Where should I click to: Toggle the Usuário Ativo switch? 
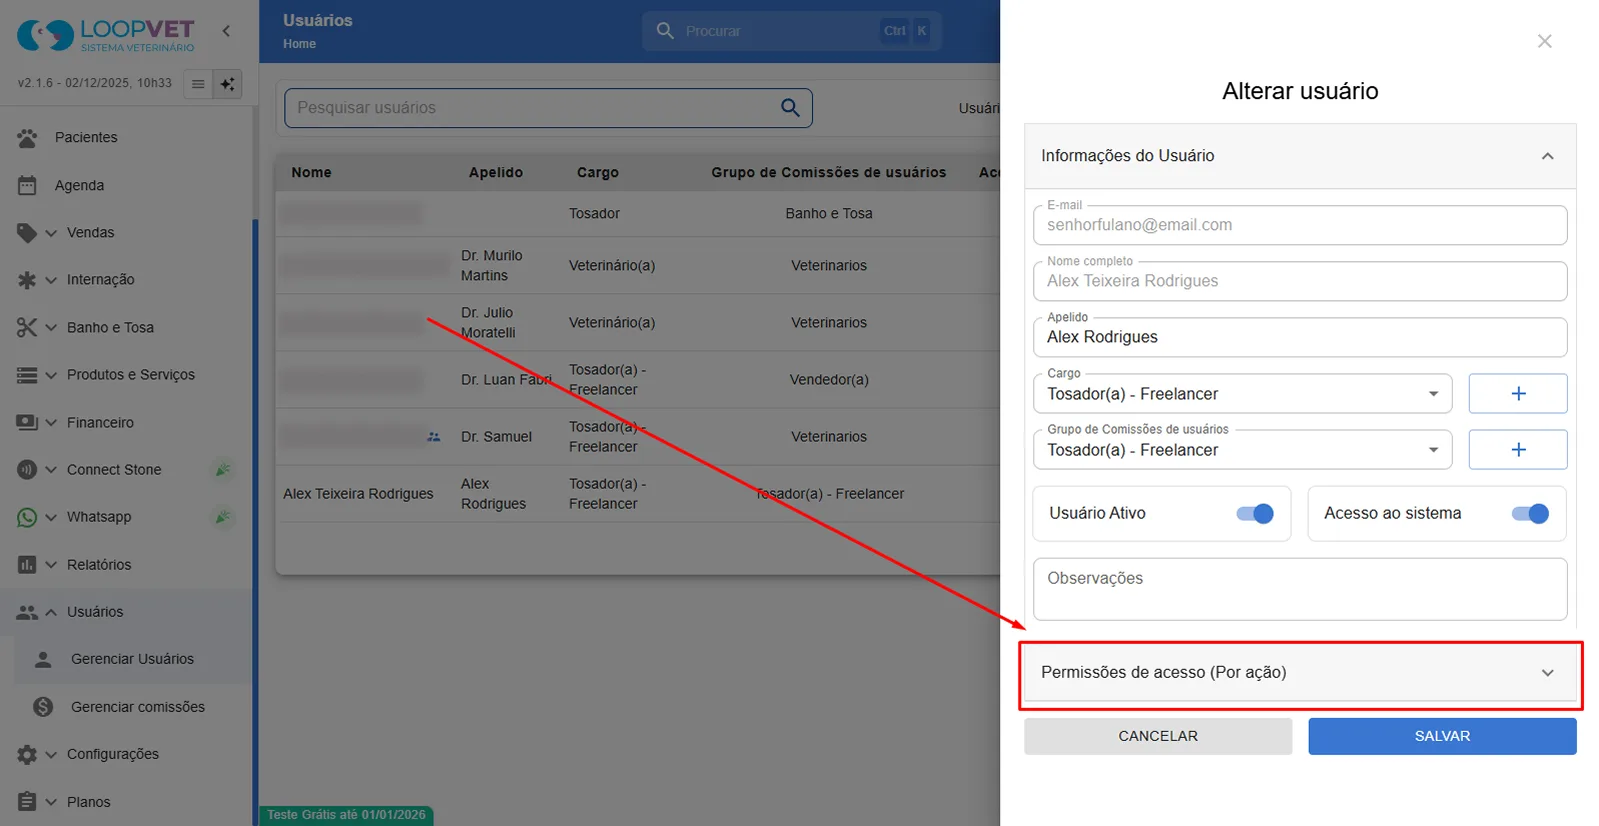pyautogui.click(x=1254, y=514)
